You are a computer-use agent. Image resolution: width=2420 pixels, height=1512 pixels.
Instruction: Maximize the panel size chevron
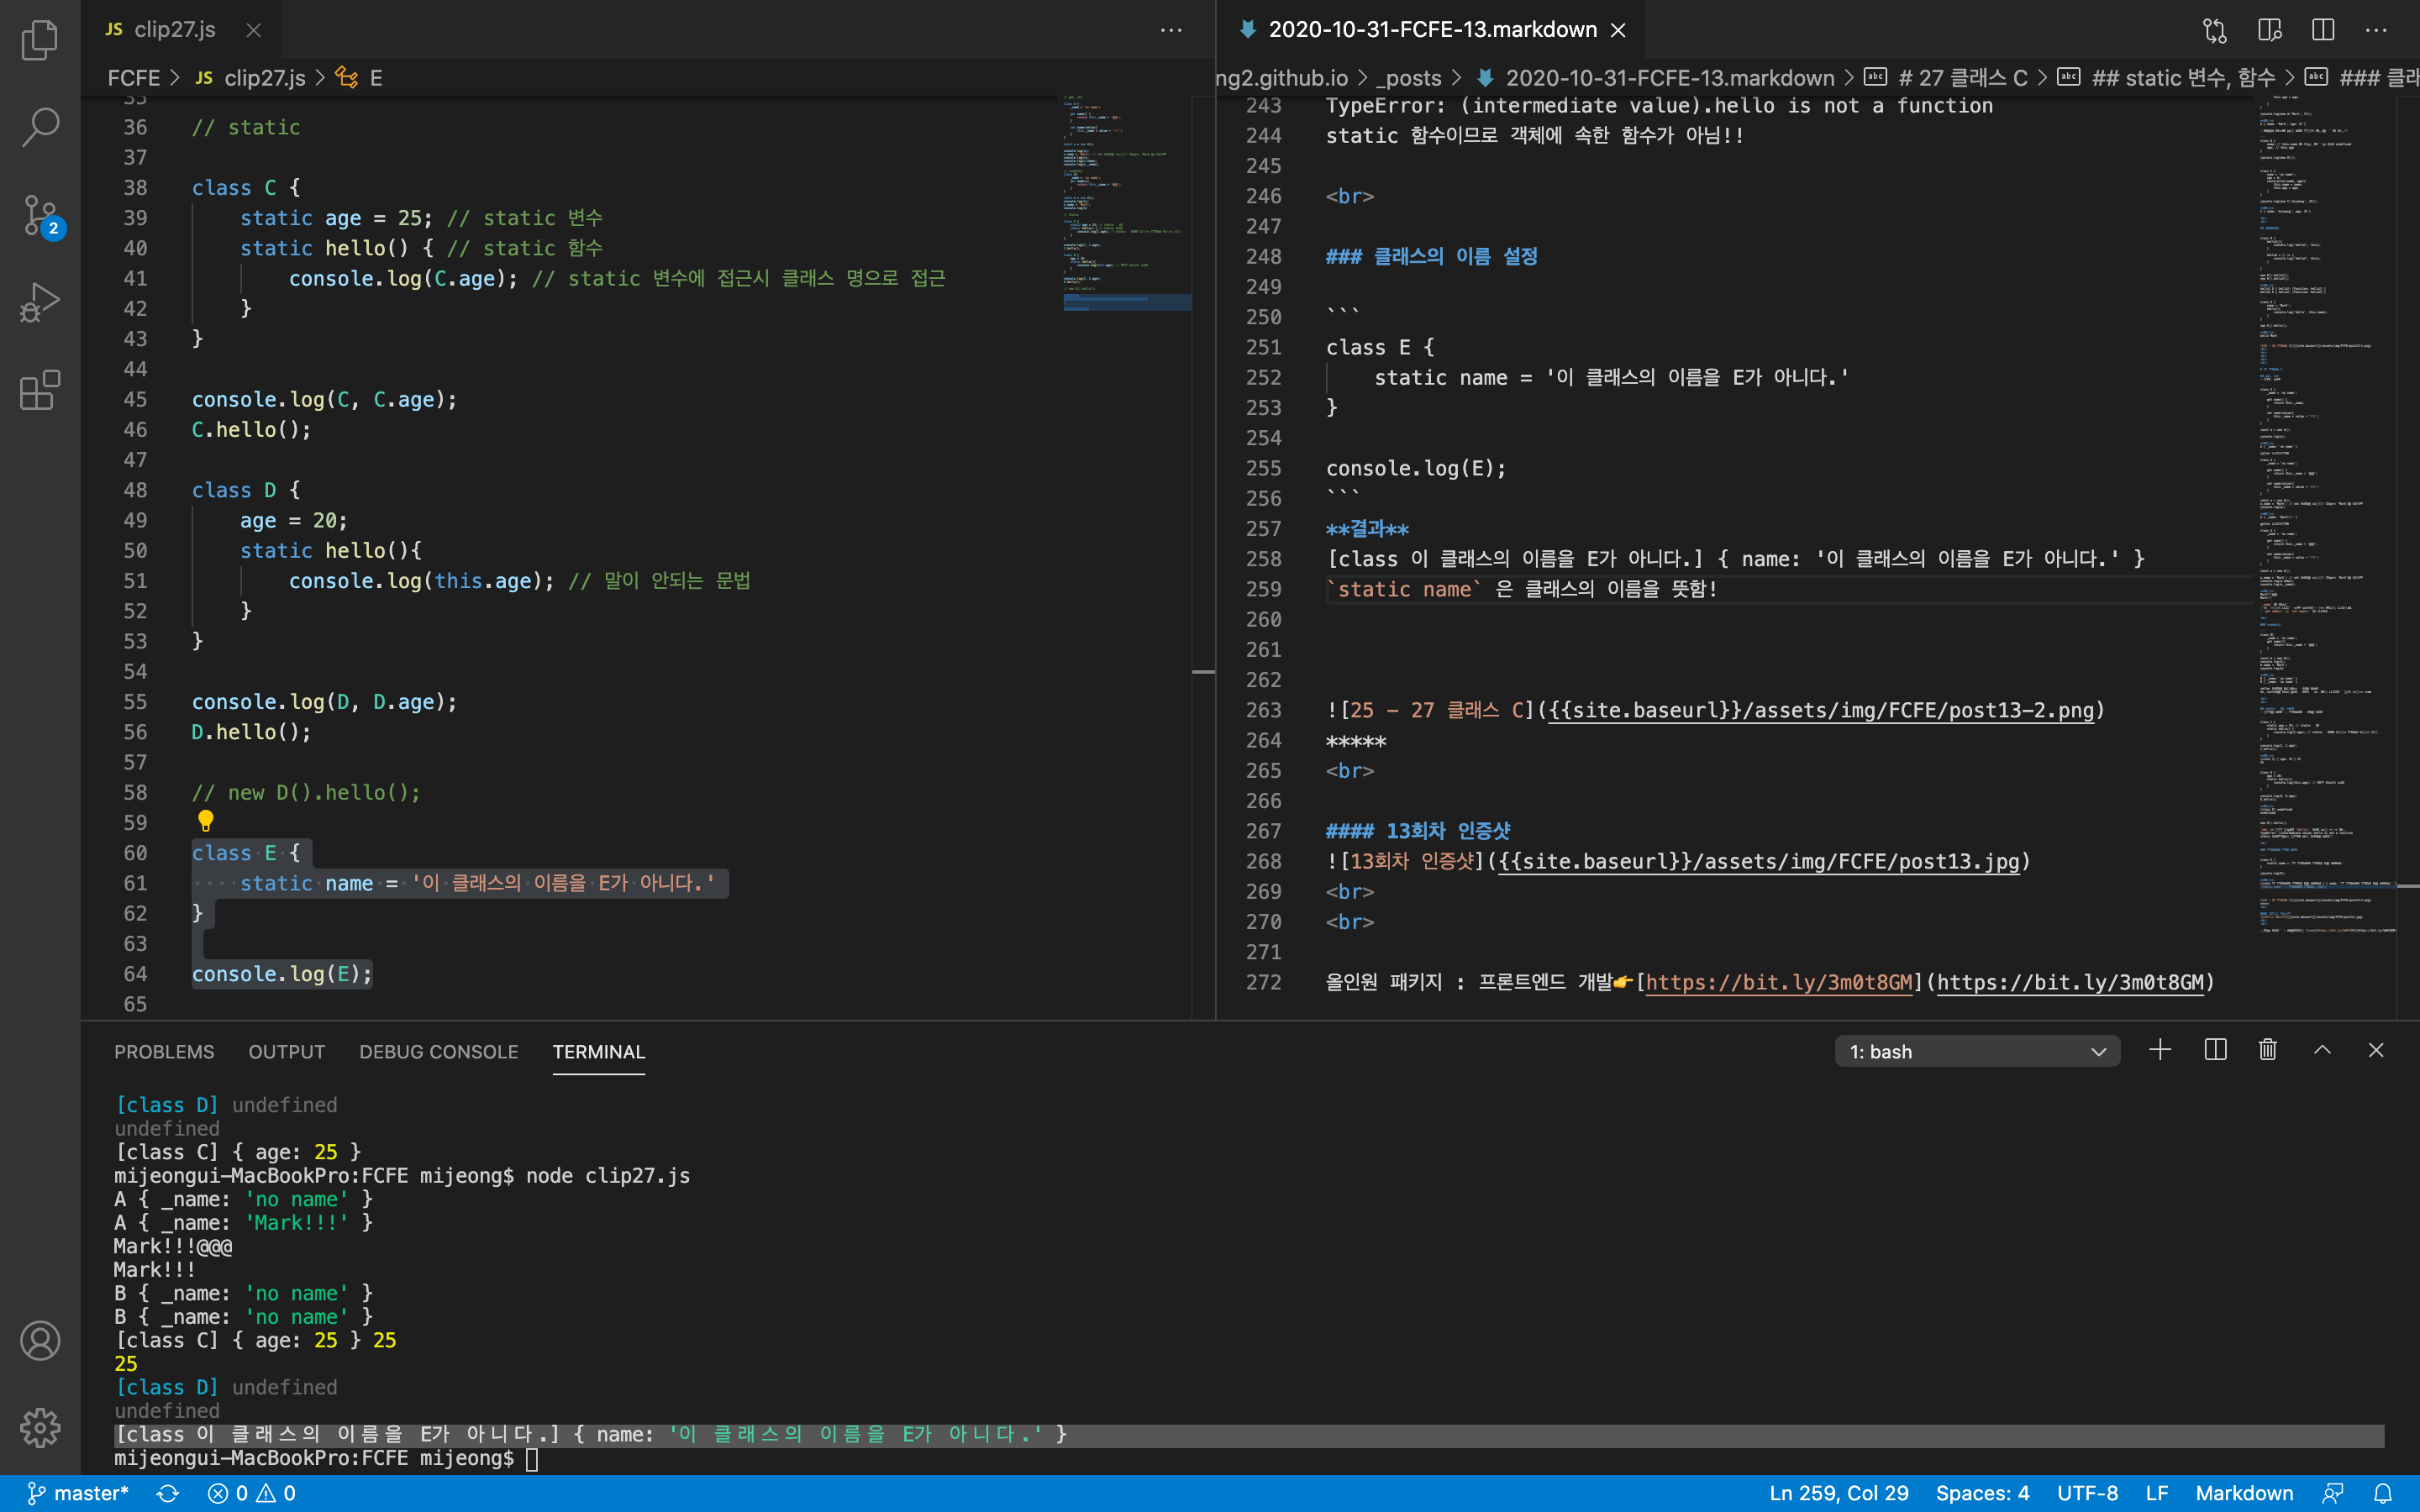(x=2322, y=1050)
